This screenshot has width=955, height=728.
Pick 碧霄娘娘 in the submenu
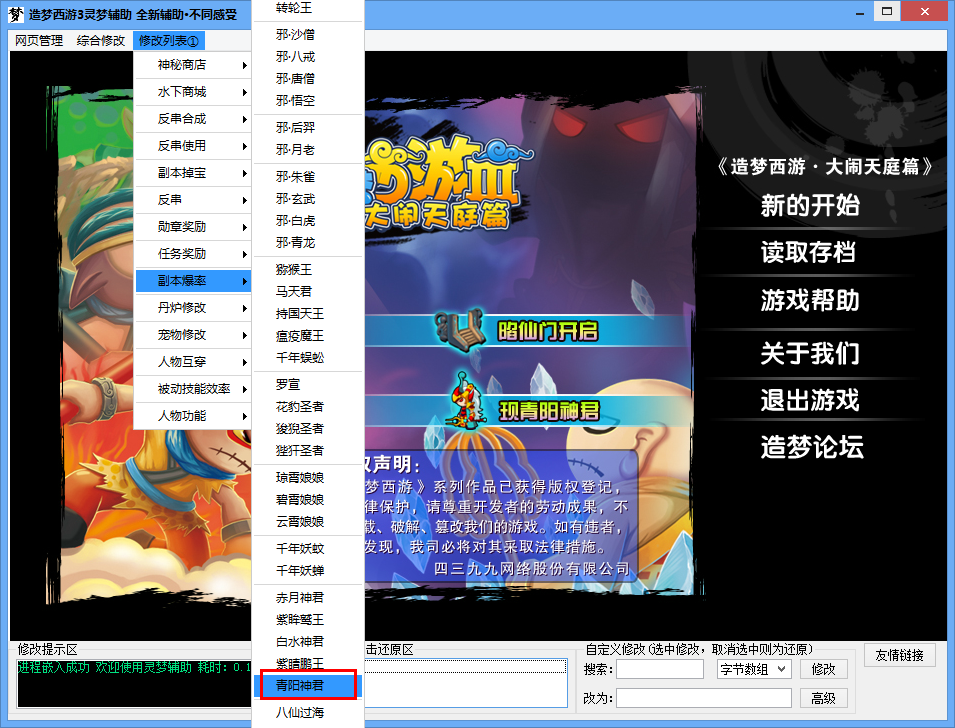pyautogui.click(x=308, y=500)
